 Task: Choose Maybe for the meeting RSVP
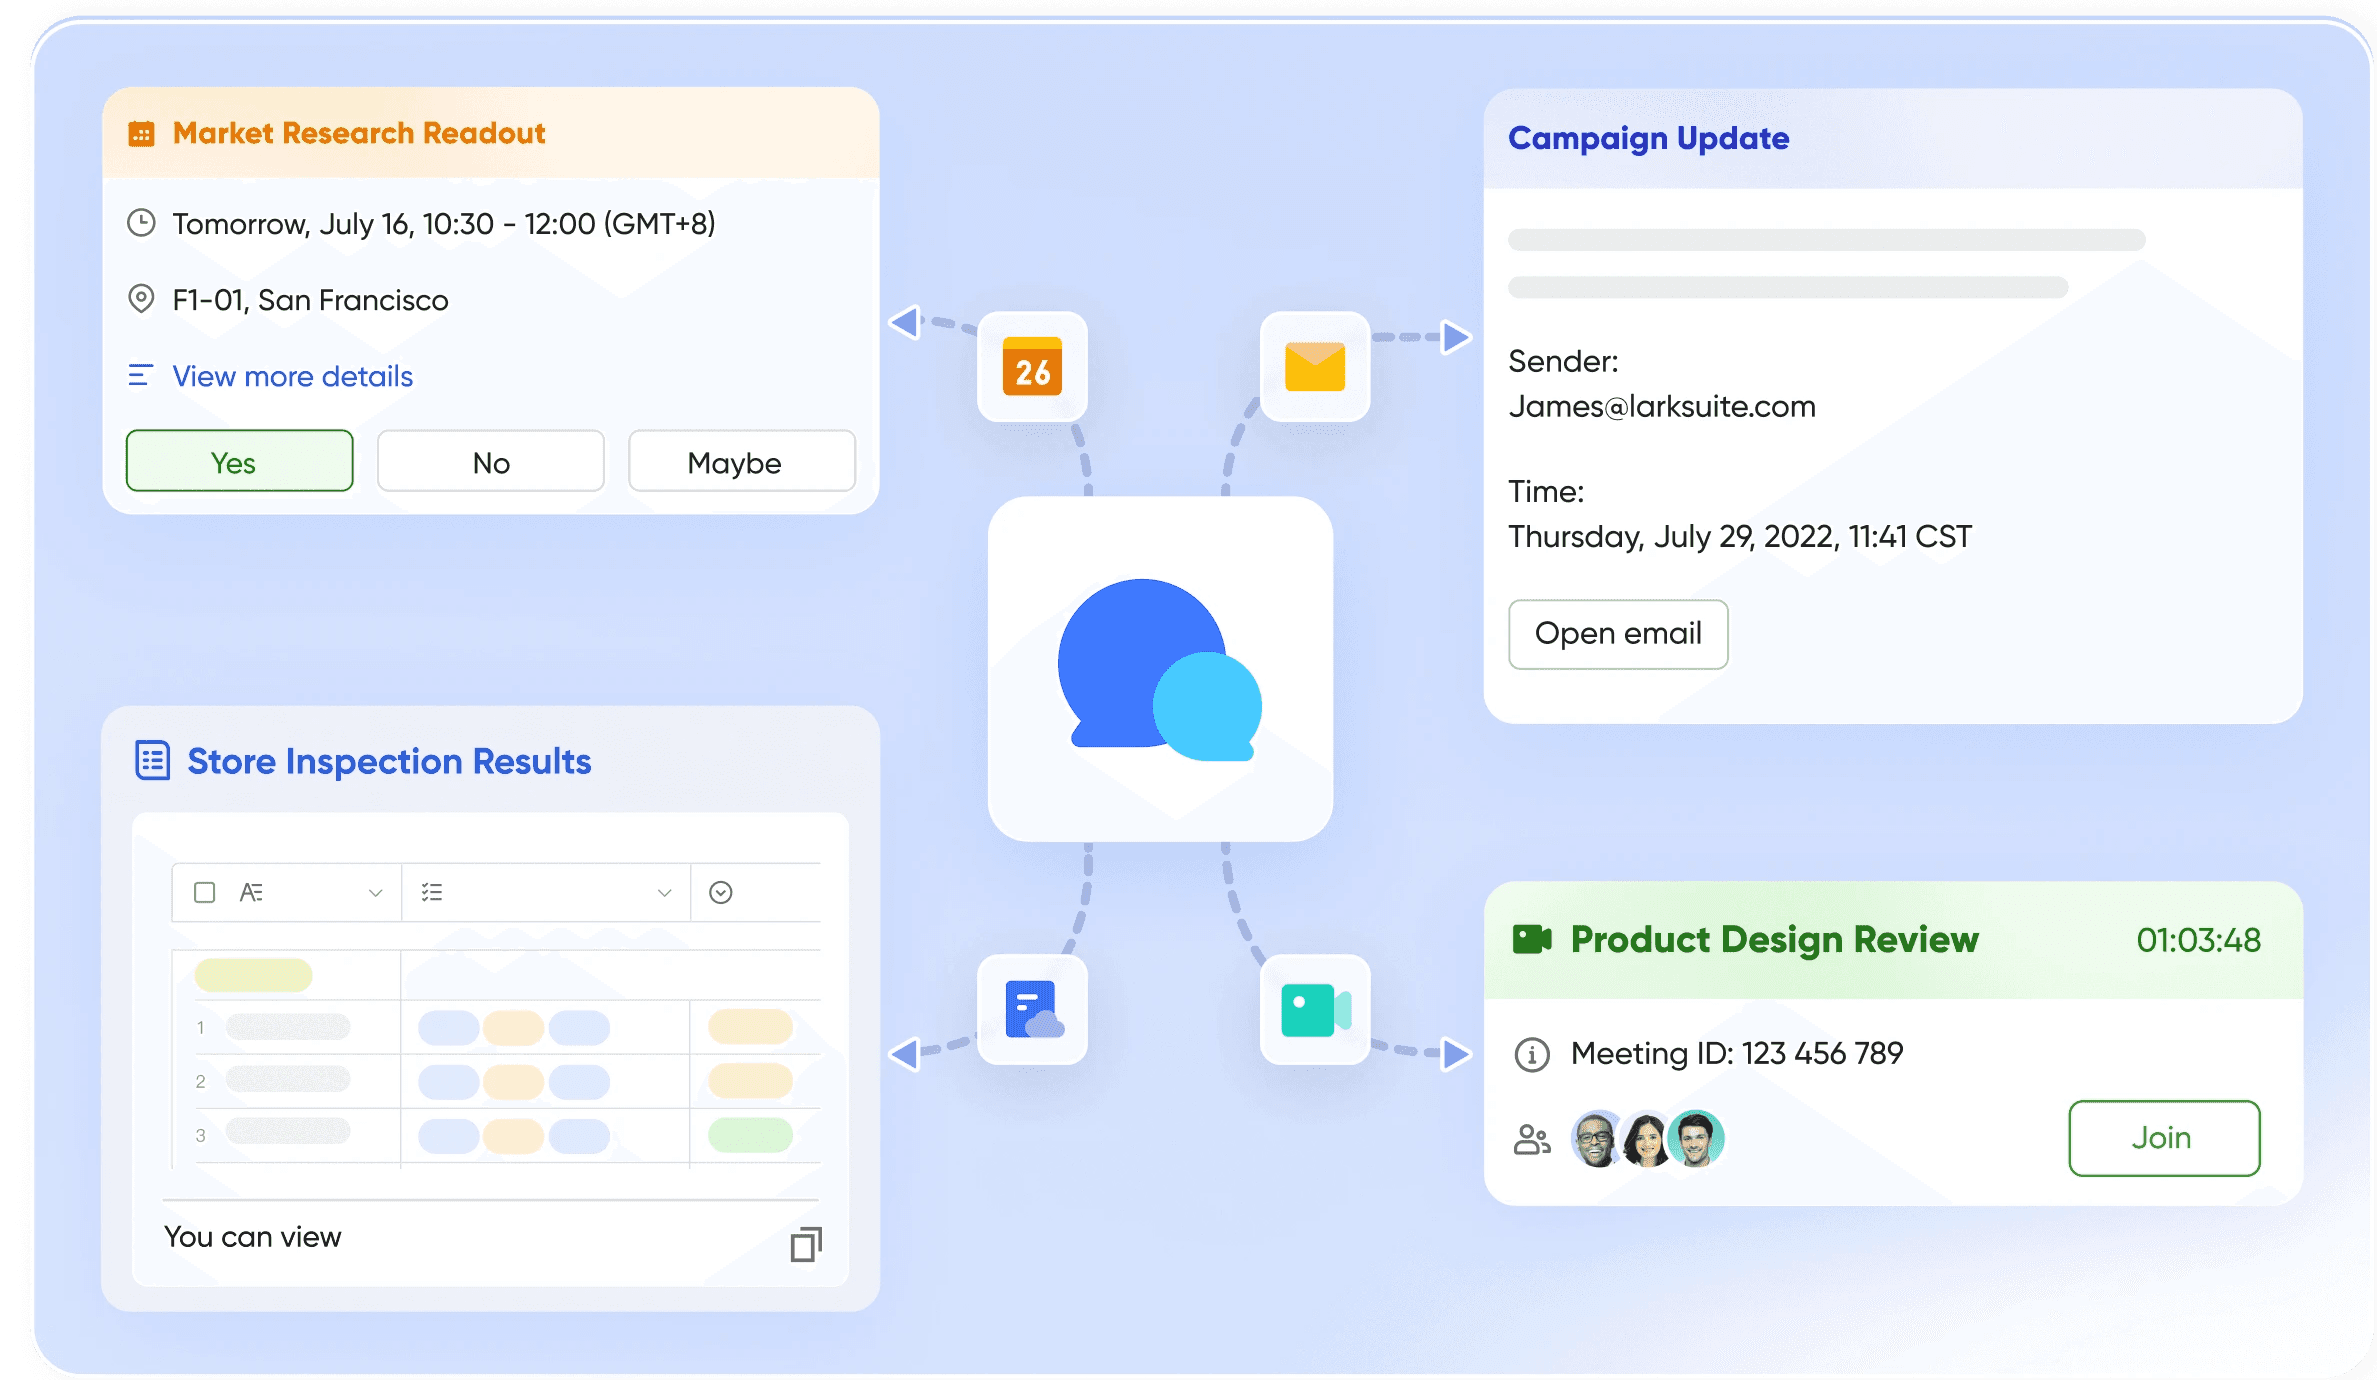click(741, 462)
